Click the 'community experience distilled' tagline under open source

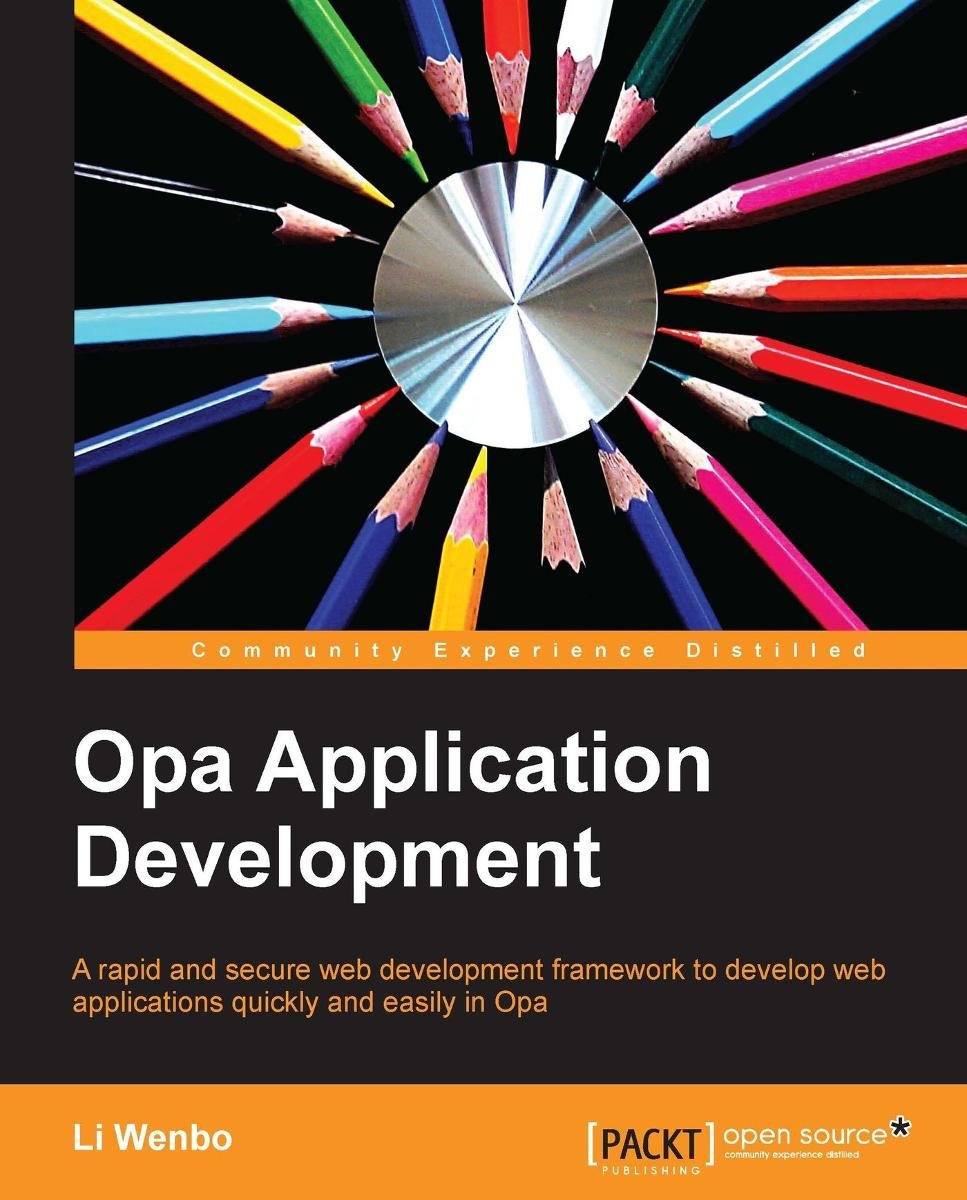click(804, 1154)
